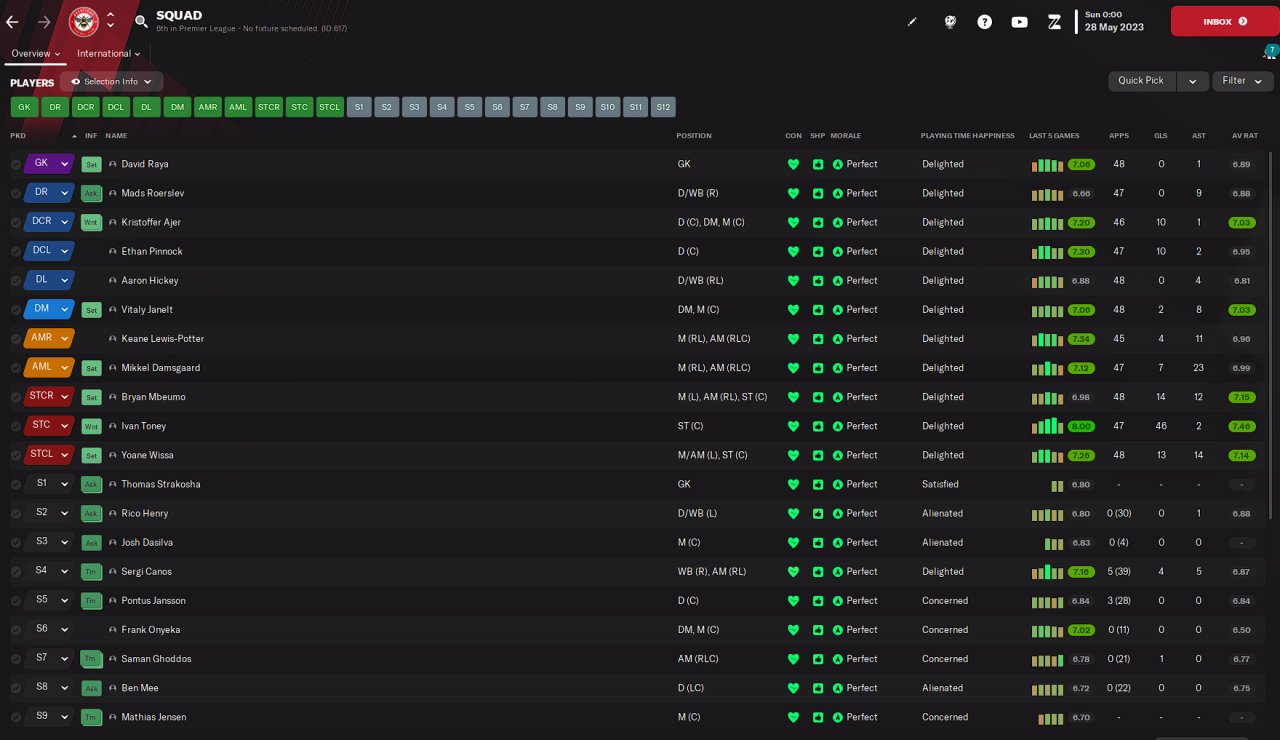This screenshot has width=1280, height=740.
Task: Click the Wnt status badge for Kristoffer Ajer
Action: [x=92, y=222]
